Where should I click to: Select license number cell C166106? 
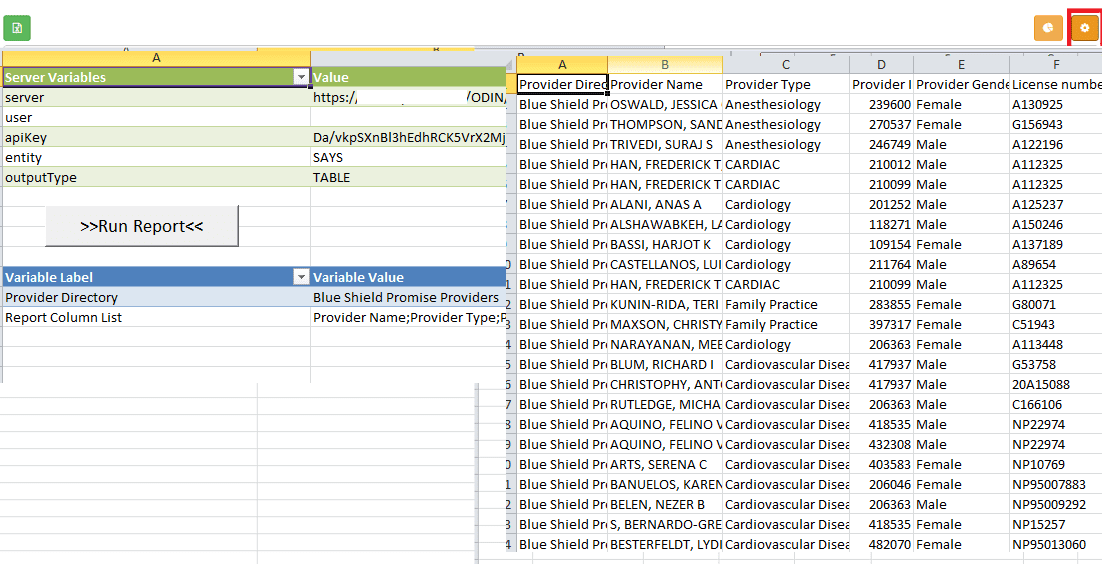point(1056,404)
